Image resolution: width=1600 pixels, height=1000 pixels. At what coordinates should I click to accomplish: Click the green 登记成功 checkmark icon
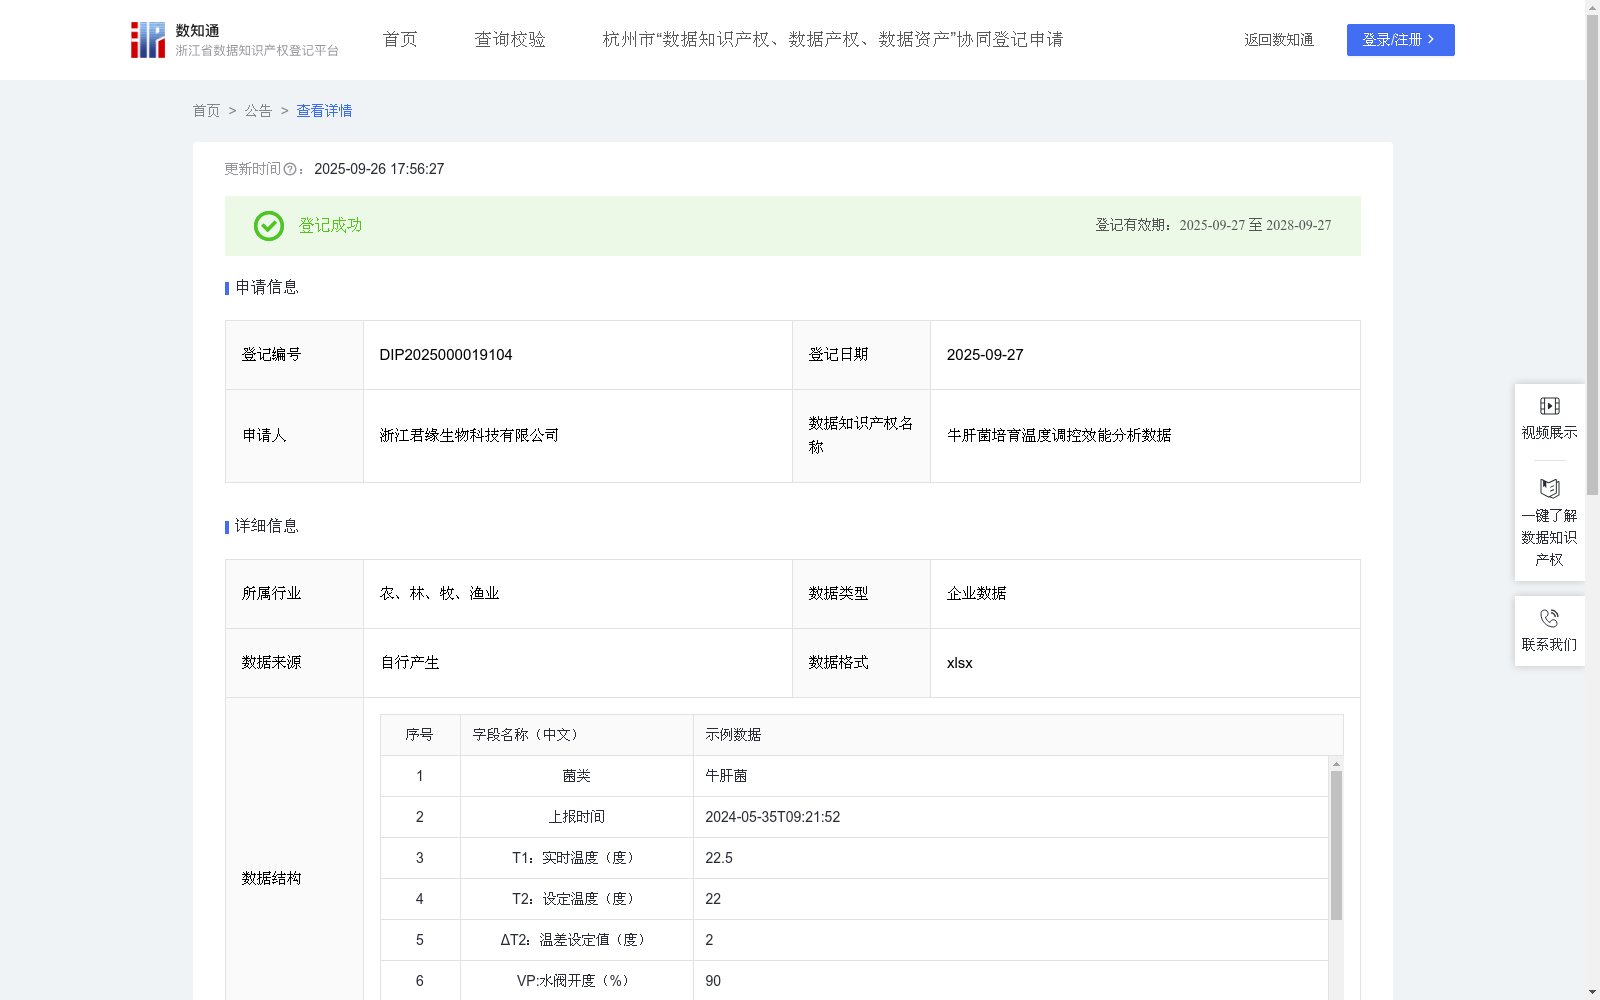(x=268, y=226)
